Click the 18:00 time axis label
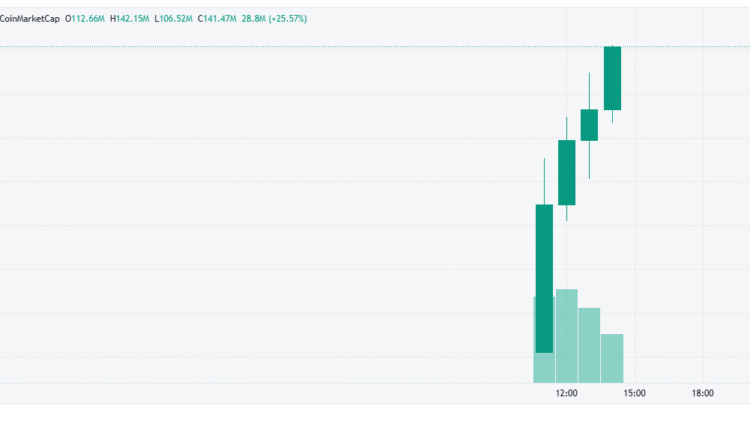This screenshot has height=430, width=750. click(703, 393)
